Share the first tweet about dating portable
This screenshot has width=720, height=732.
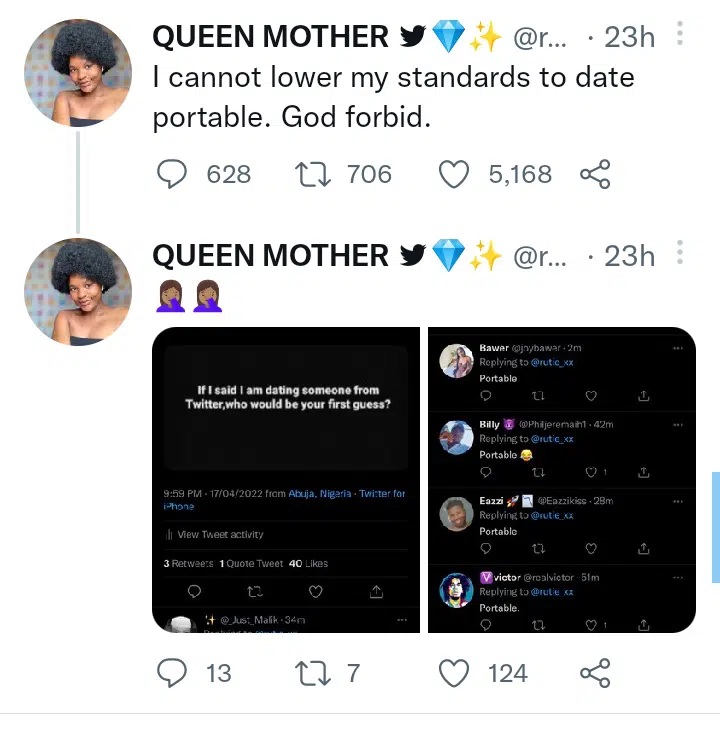(594, 175)
